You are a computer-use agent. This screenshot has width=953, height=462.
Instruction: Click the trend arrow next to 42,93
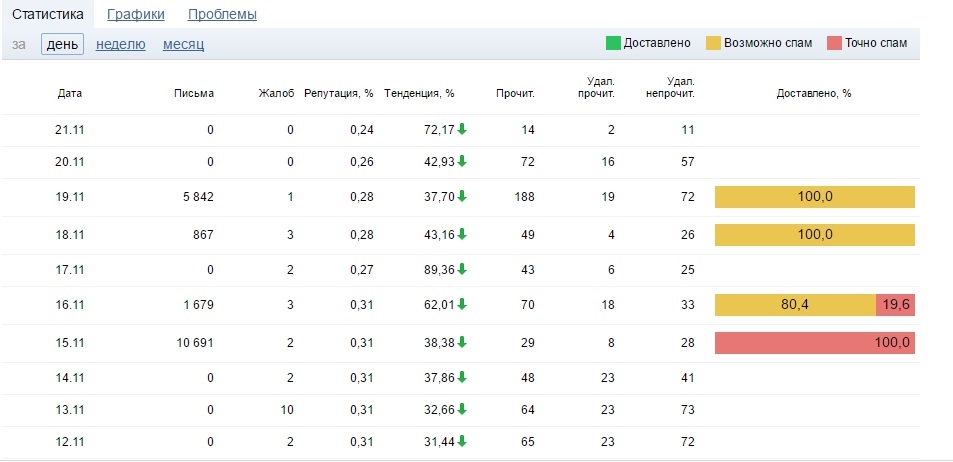462,161
